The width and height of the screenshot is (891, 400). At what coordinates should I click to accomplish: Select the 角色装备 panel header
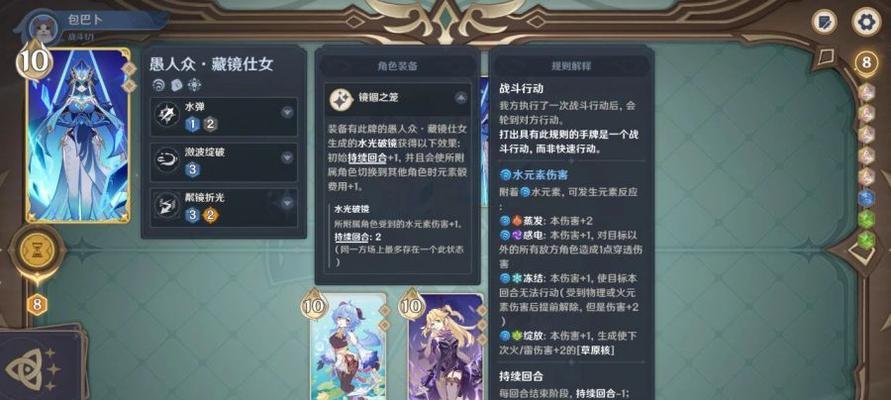tap(397, 66)
